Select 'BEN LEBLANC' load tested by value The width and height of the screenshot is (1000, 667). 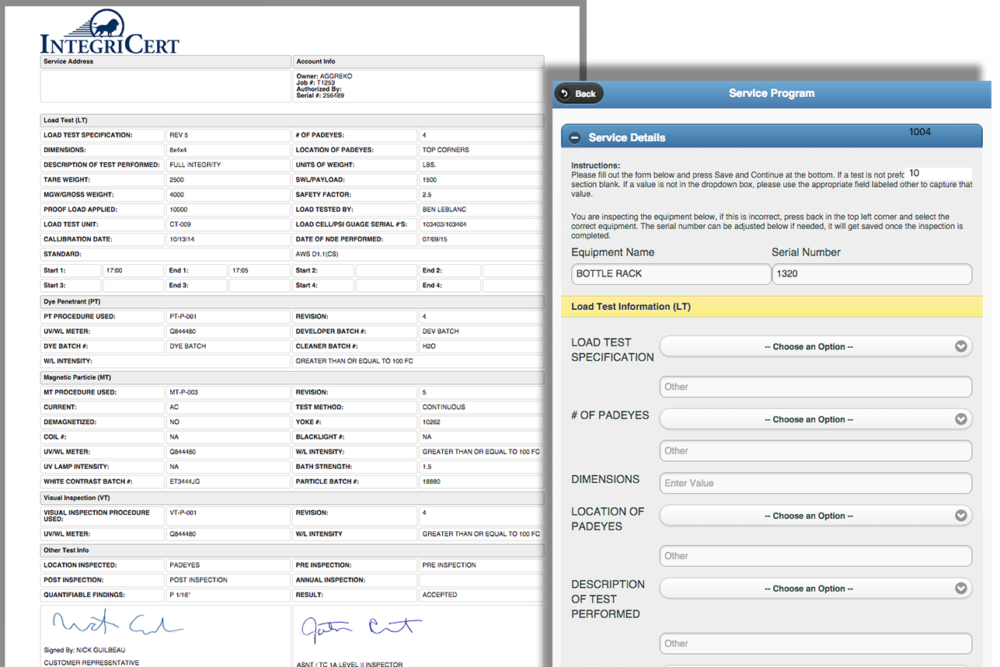(x=444, y=209)
